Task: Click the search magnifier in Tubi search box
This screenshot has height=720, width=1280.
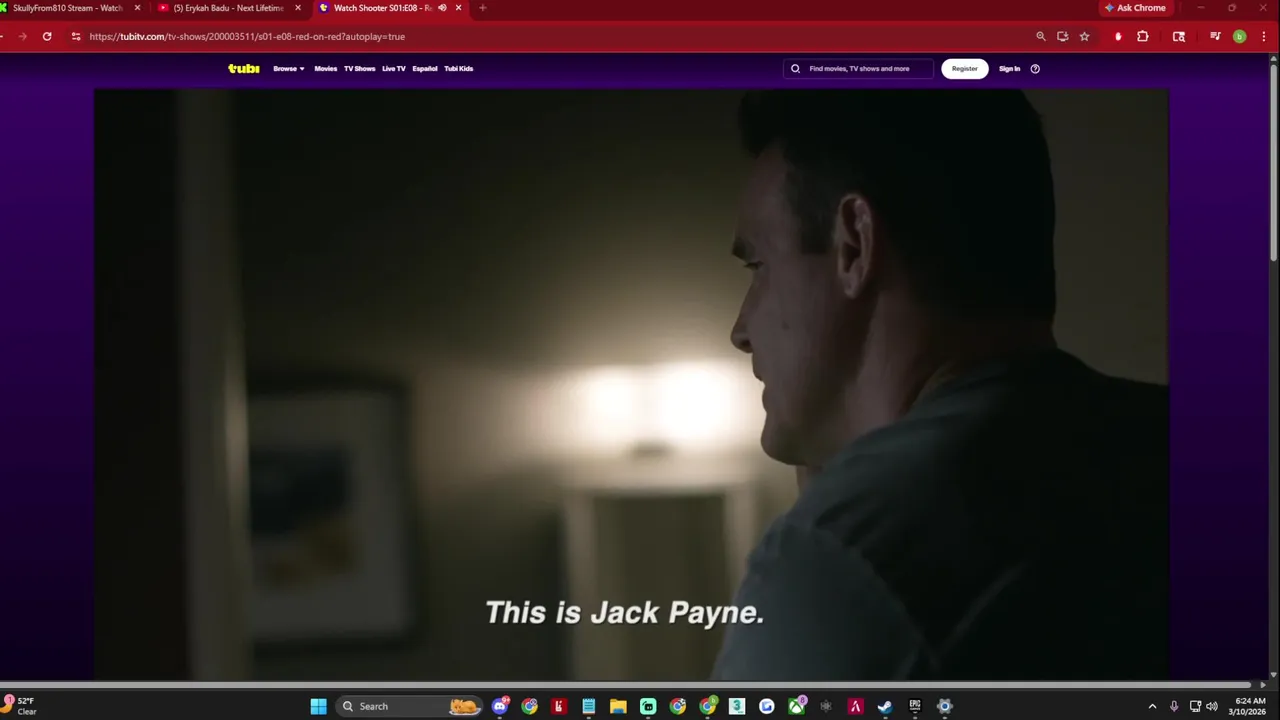Action: (x=796, y=69)
